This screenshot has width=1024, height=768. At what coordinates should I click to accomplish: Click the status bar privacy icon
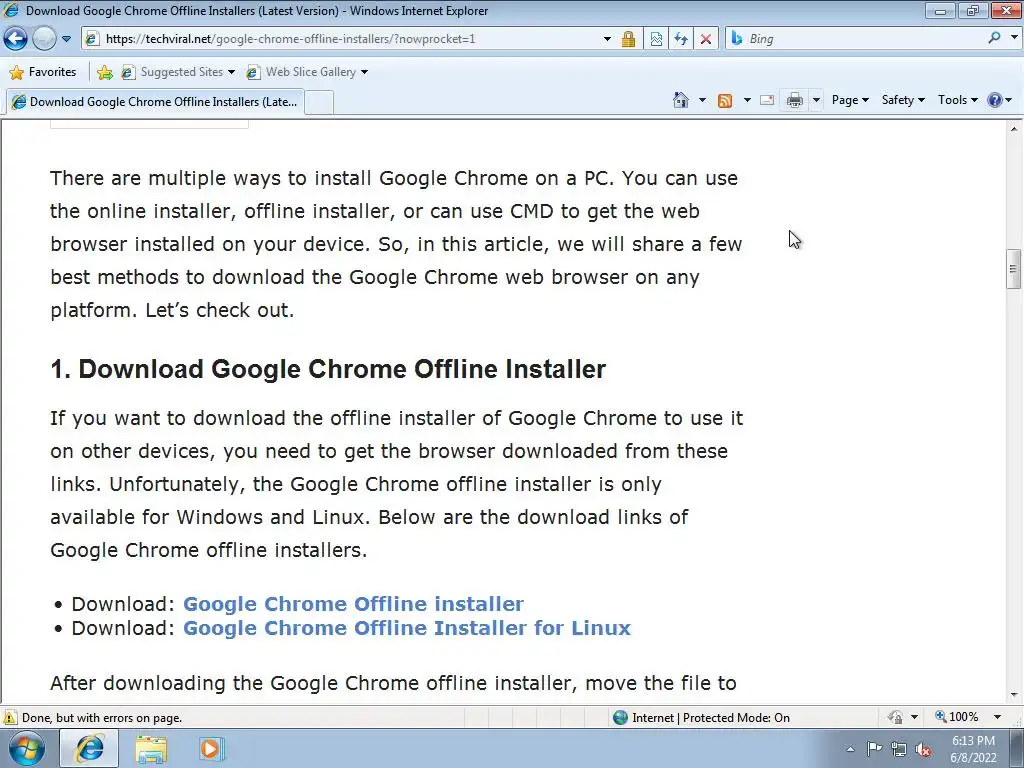point(895,717)
